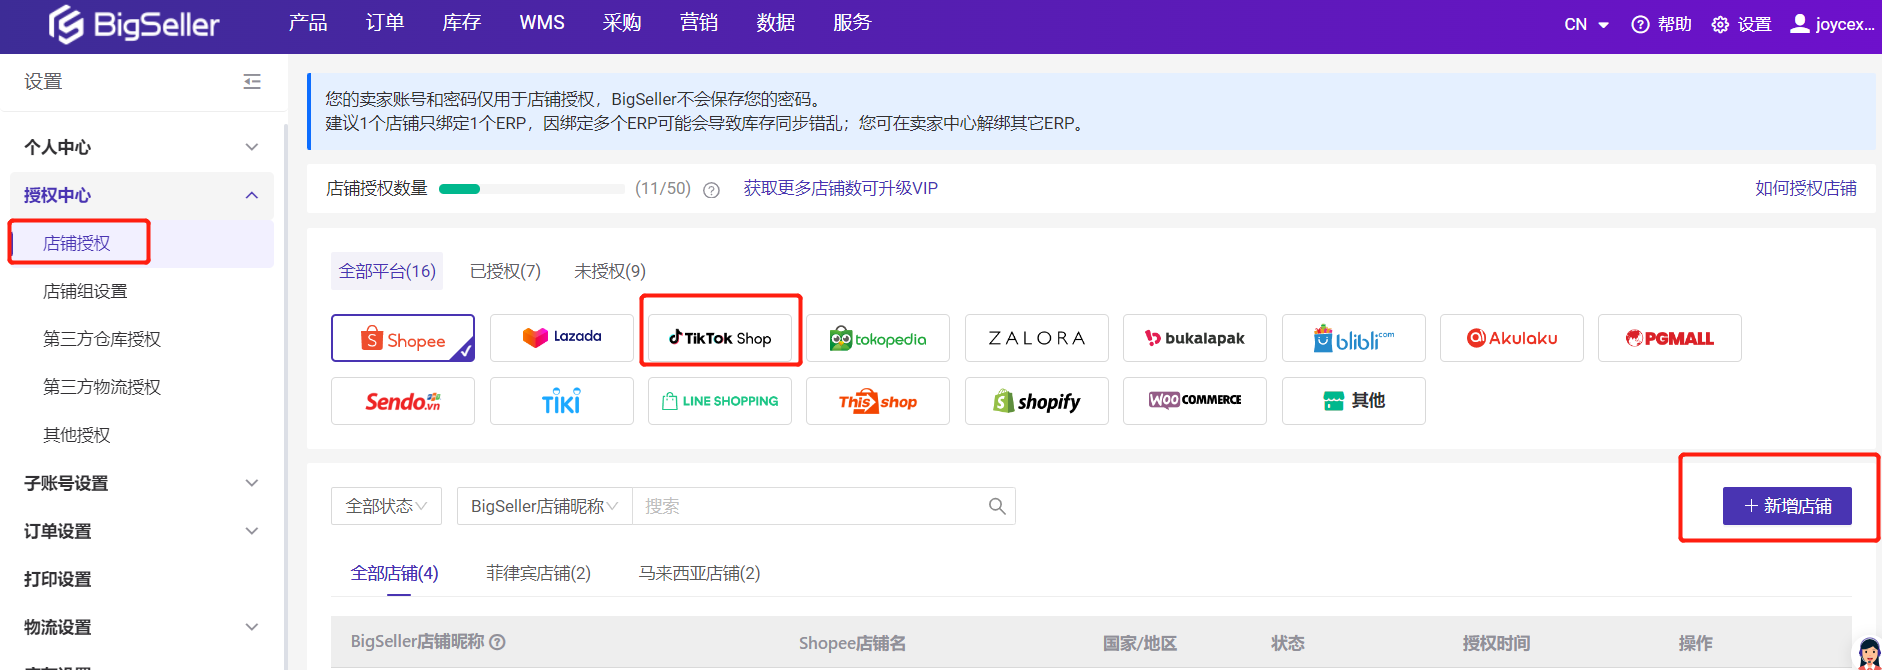1882x670 pixels.
Task: Pick the Tokopedia platform tile
Action: click(x=877, y=339)
